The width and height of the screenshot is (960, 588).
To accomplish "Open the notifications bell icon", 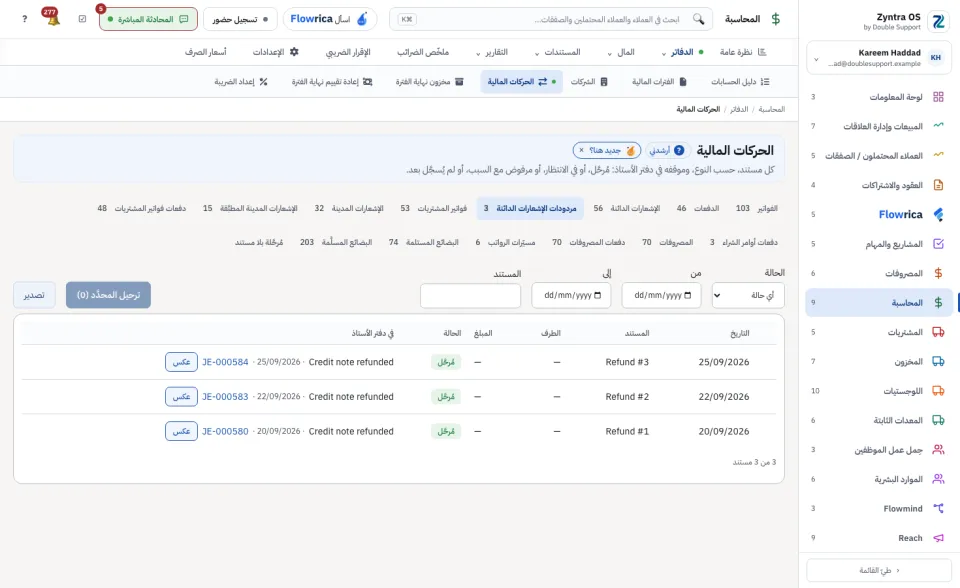I will (52, 18).
